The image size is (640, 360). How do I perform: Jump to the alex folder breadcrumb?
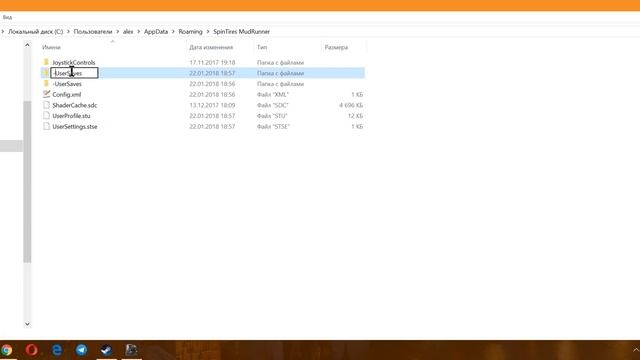[128, 31]
